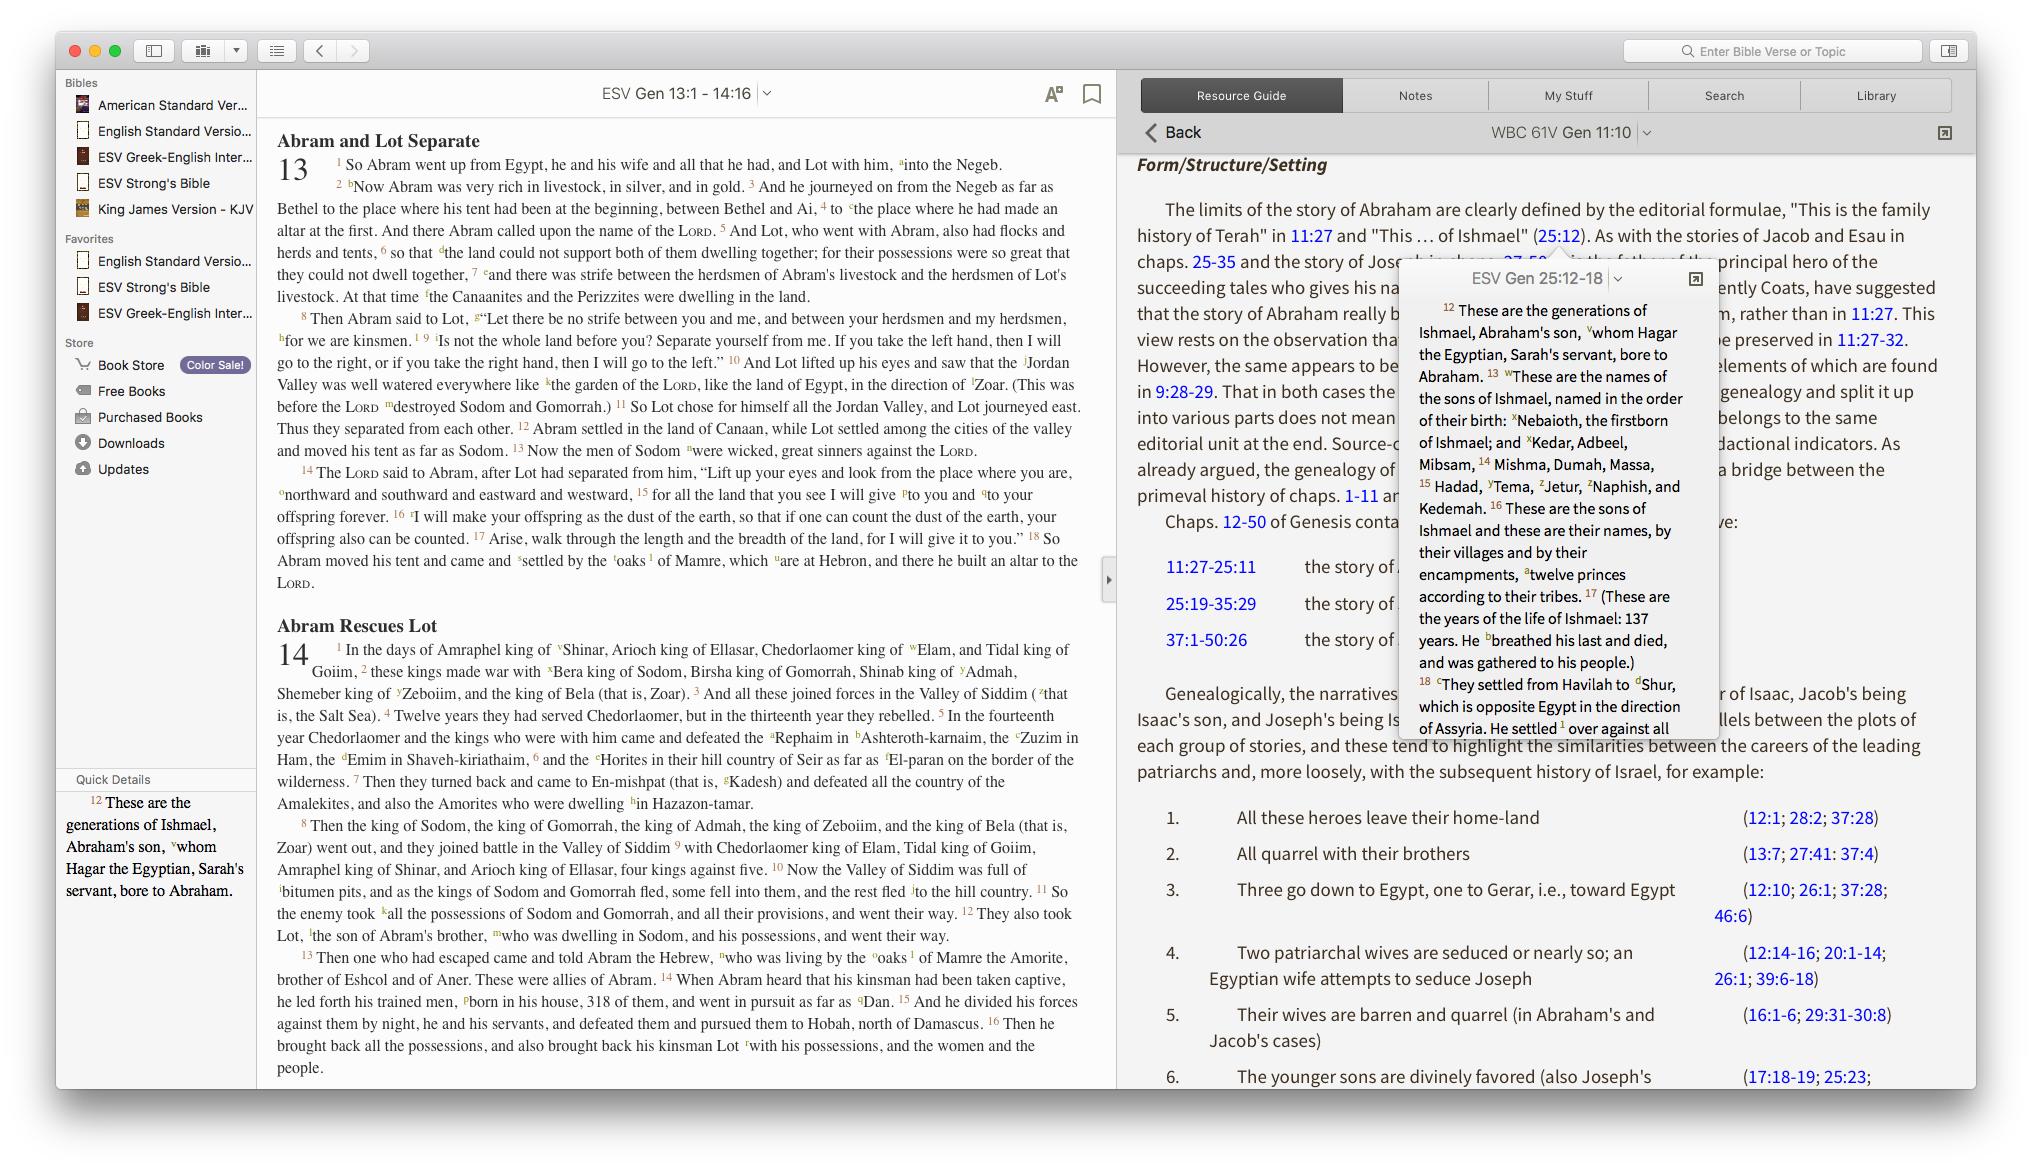2032x1169 pixels.
Task: Click the King James Version book icon
Action: coord(83,208)
